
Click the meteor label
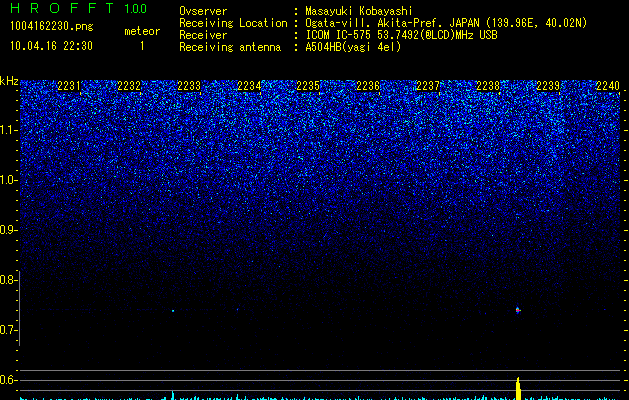point(142,31)
